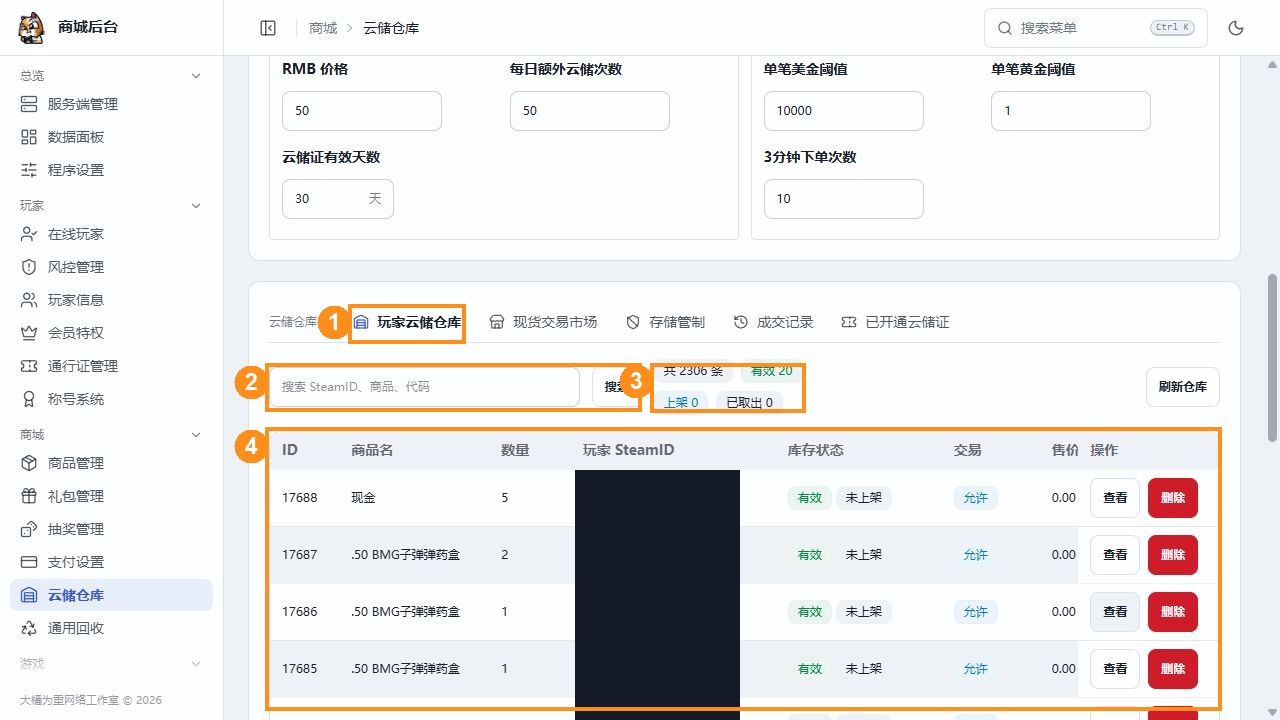The width and height of the screenshot is (1280, 720).
Task: Select the 已开通云储证 tab
Action: pyautogui.click(x=895, y=322)
